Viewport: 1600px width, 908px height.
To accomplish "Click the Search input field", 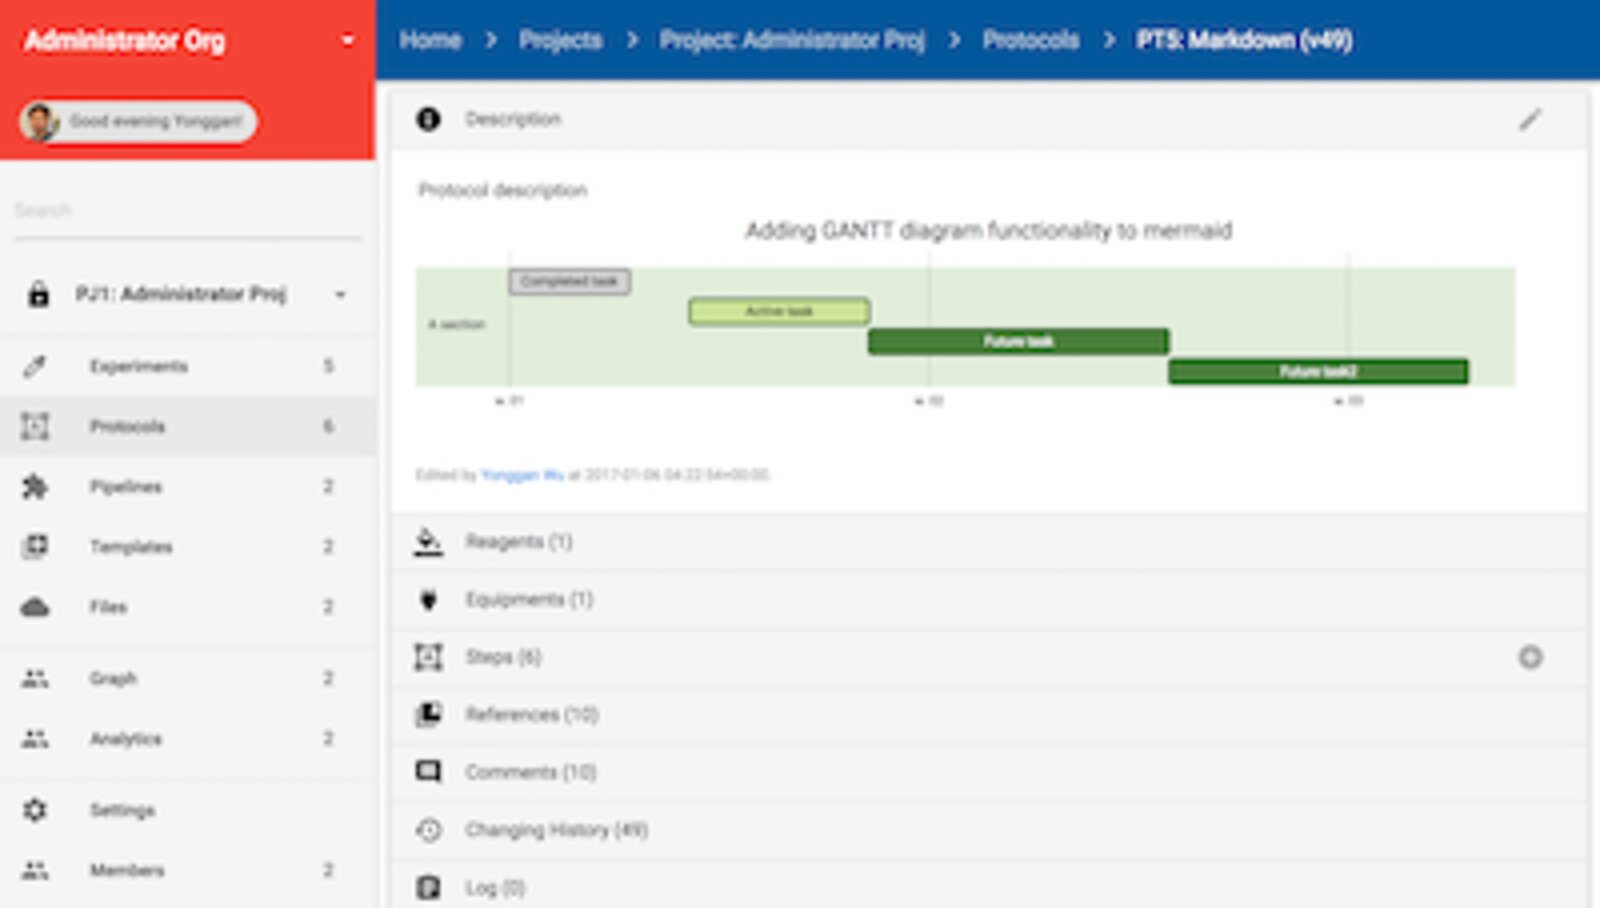I will click(x=186, y=211).
